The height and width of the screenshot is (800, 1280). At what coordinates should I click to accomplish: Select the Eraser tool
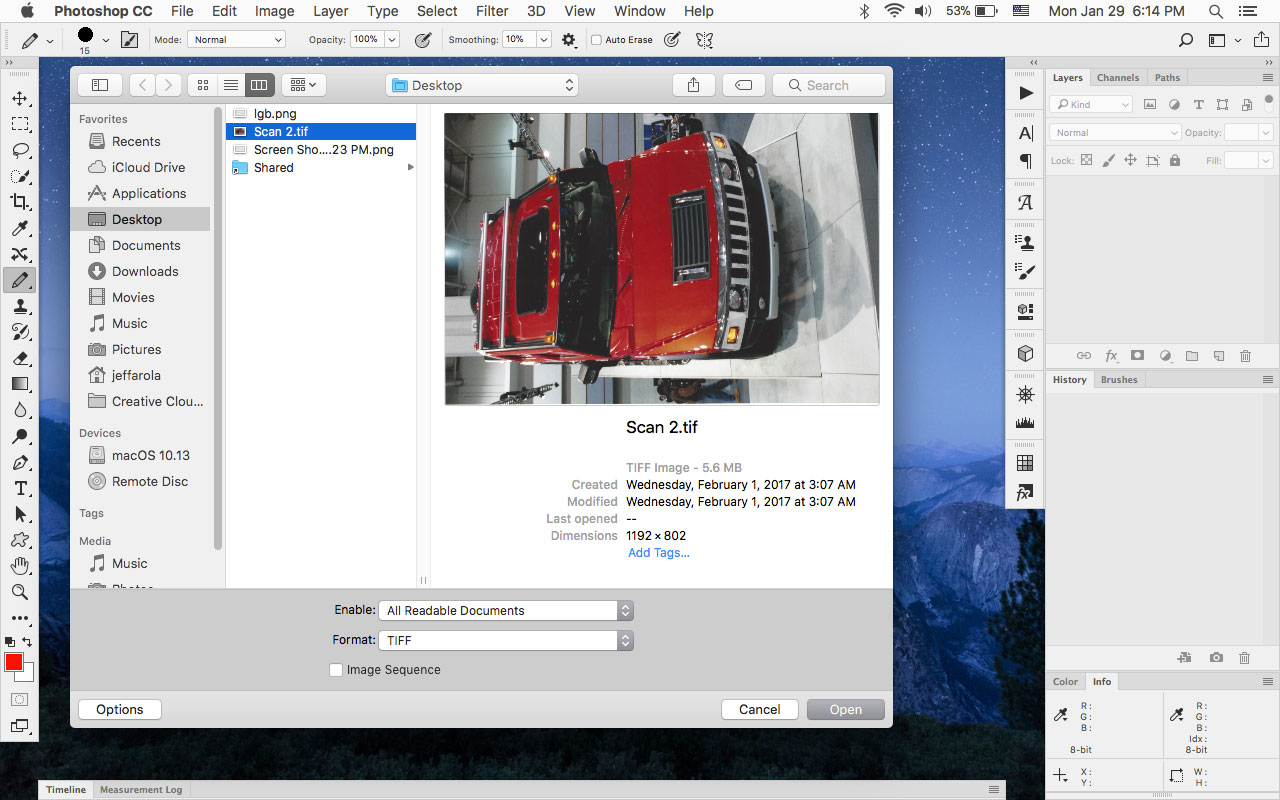point(20,358)
